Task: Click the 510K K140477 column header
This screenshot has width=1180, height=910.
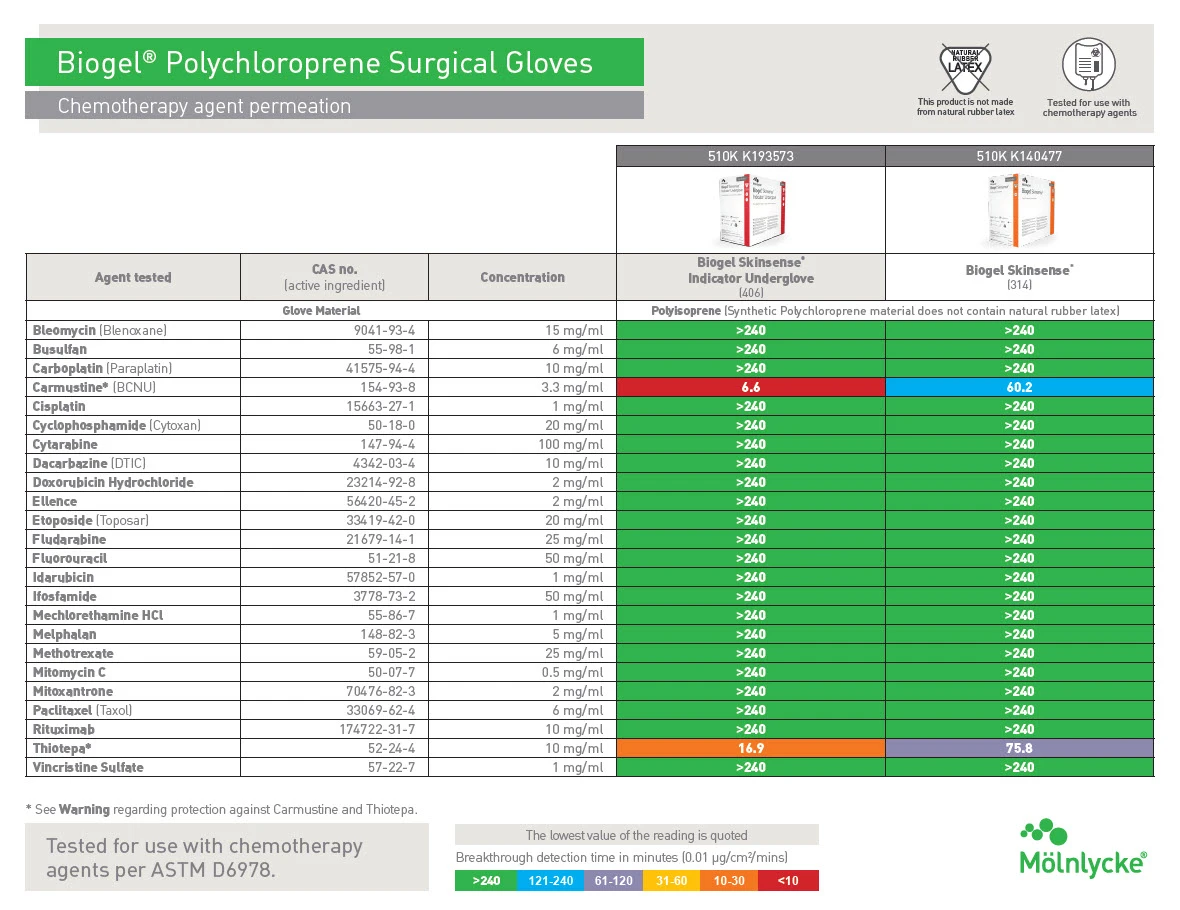Action: pos(1020,156)
